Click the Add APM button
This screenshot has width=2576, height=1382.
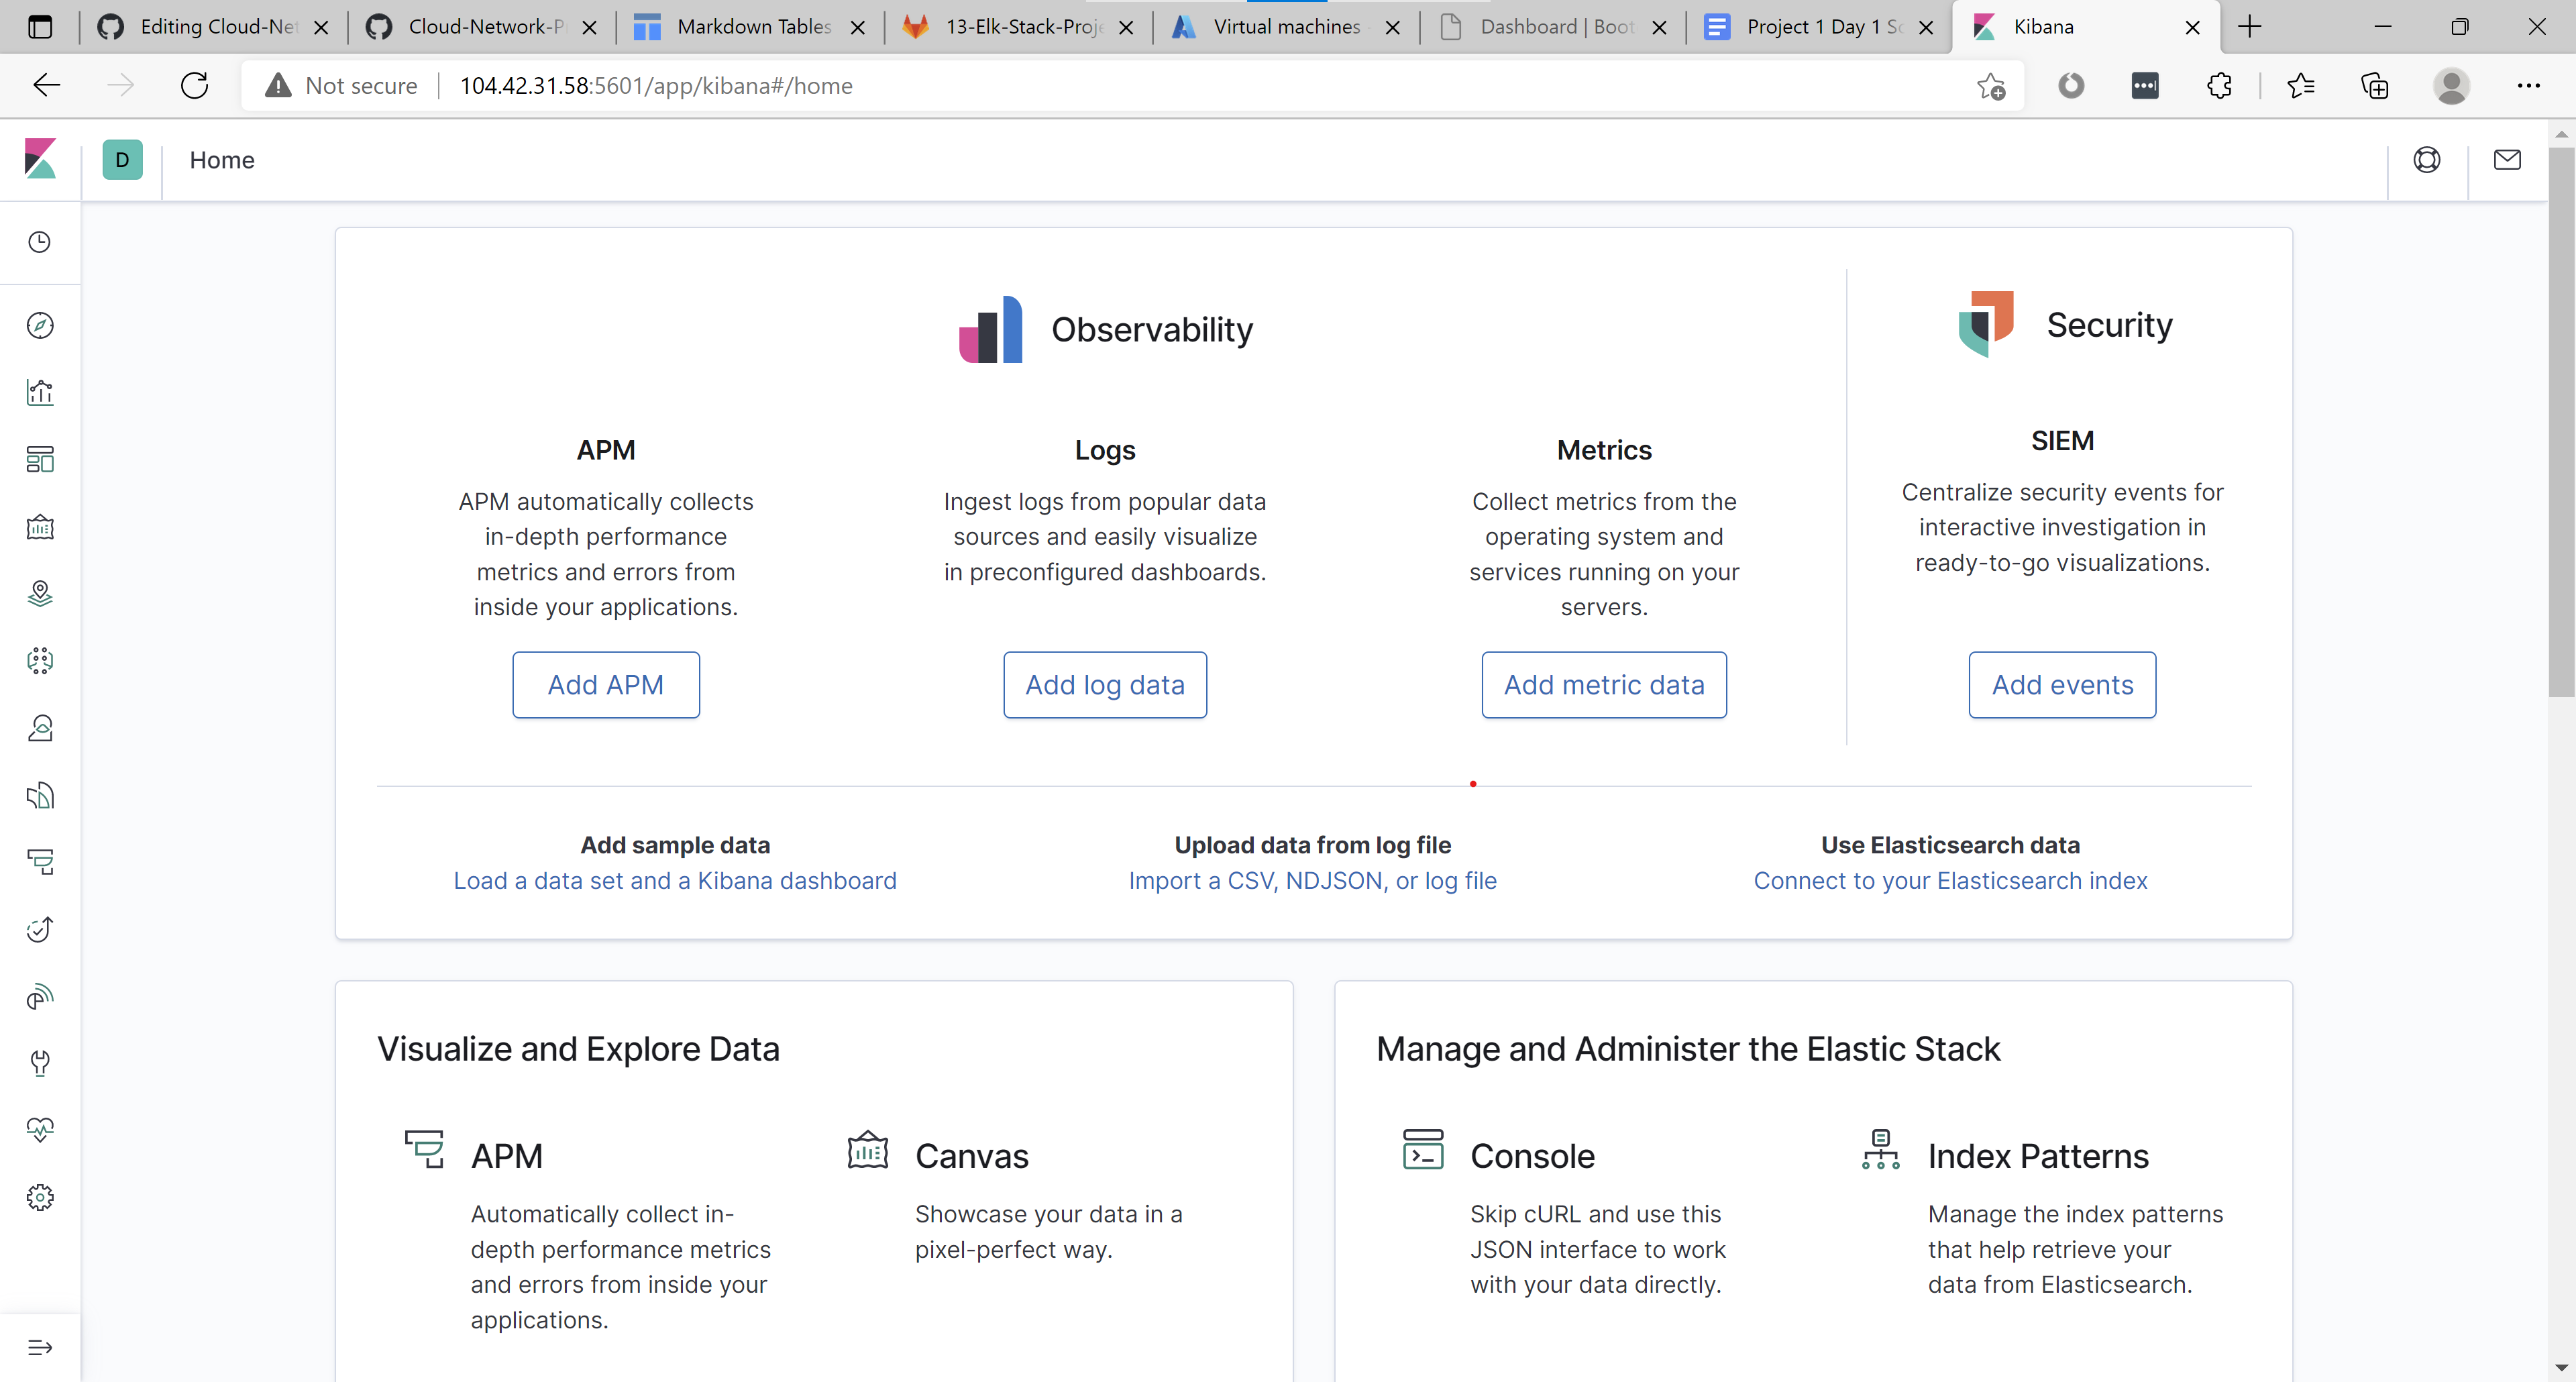click(x=606, y=685)
